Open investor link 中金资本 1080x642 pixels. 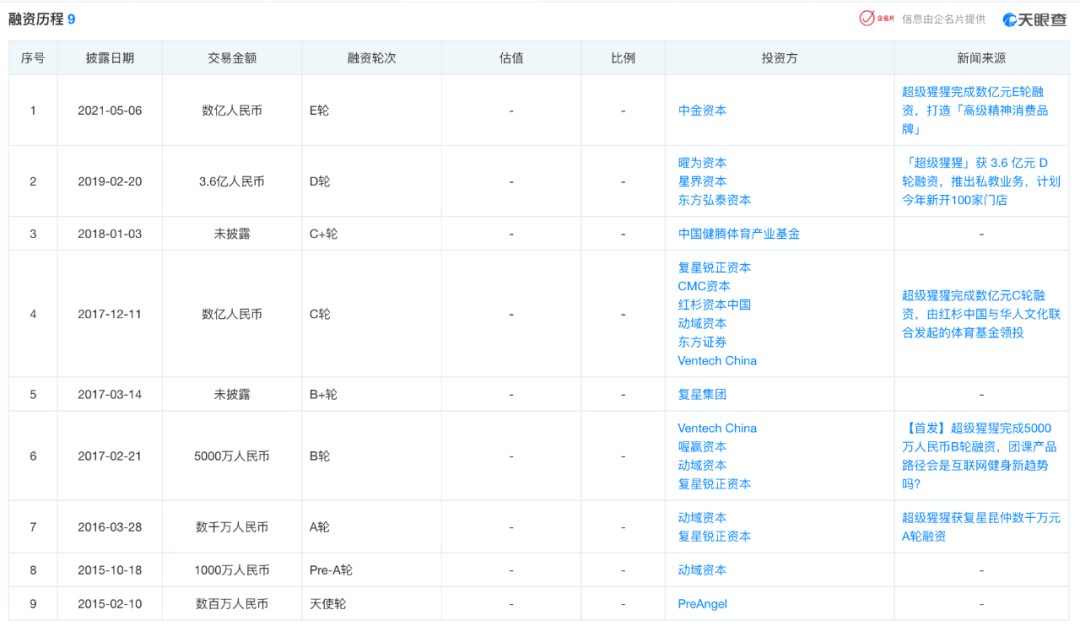click(x=702, y=110)
